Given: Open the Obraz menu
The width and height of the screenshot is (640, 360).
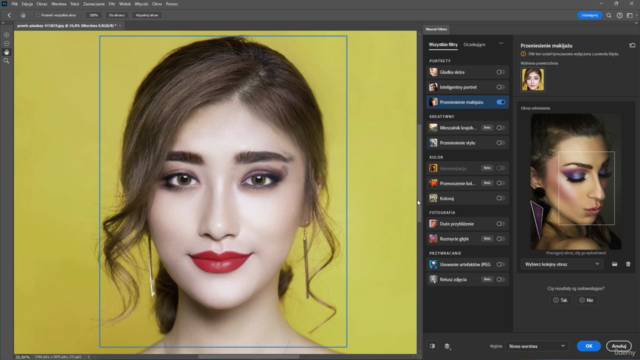Looking at the screenshot, I should tap(42, 4).
